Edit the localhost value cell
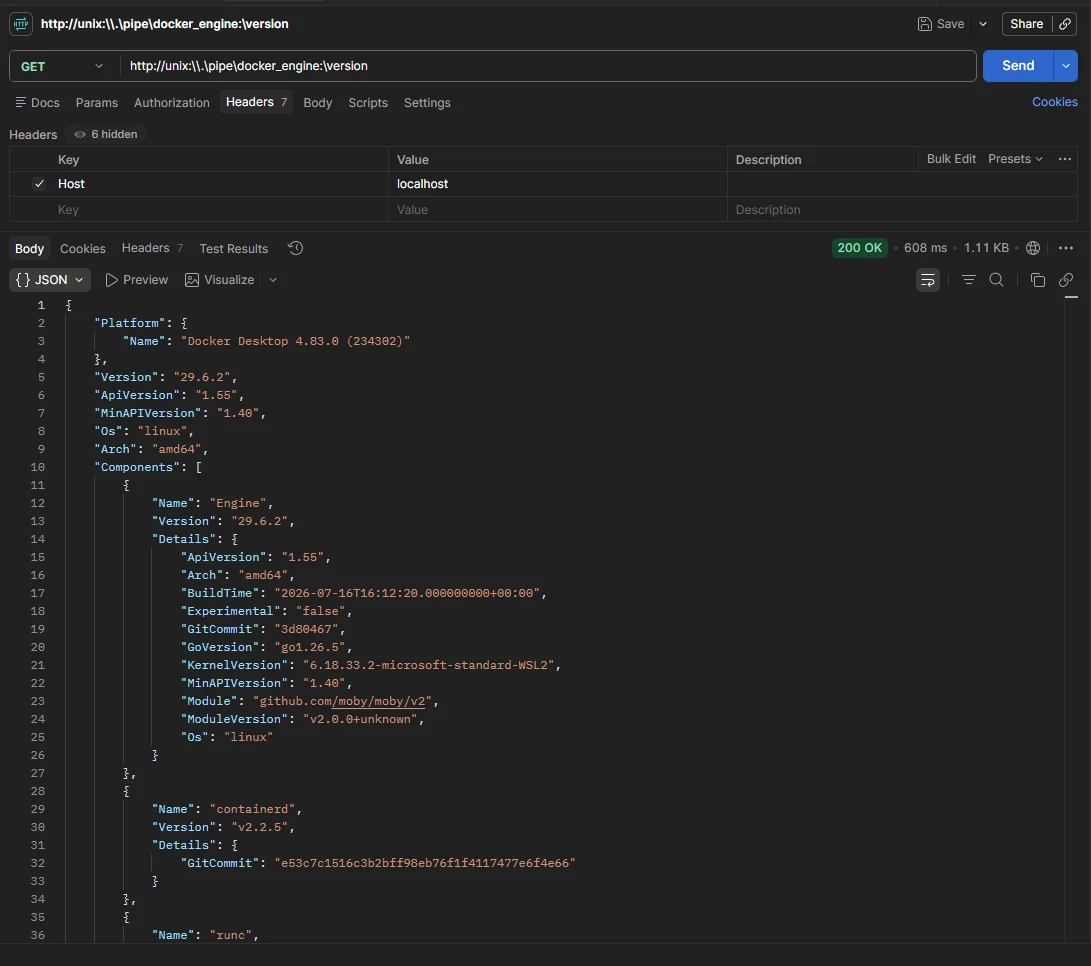1091x966 pixels. tap(557, 184)
